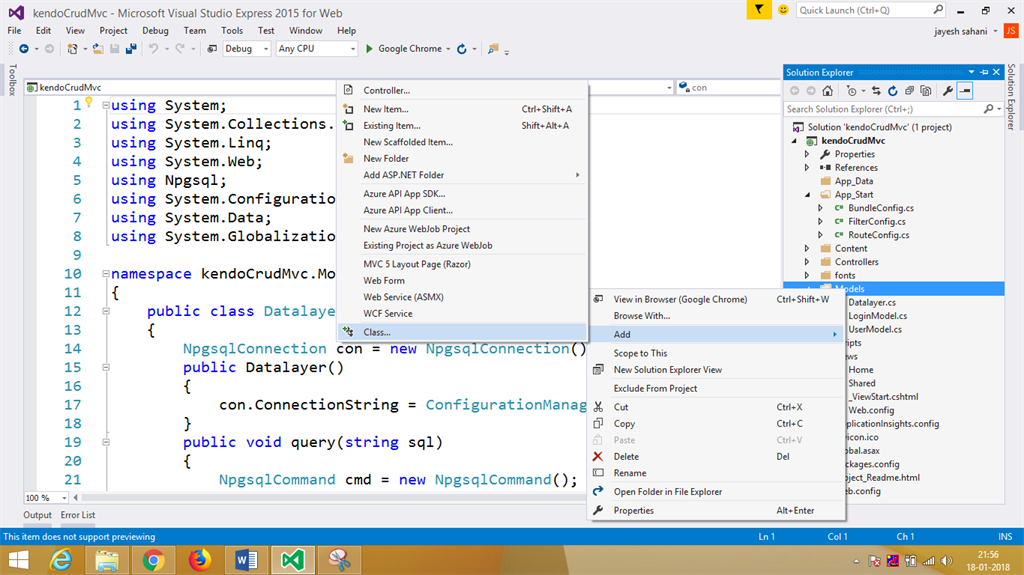Click the yellow notifications flag icon
This screenshot has width=1024, height=575.
[759, 9]
